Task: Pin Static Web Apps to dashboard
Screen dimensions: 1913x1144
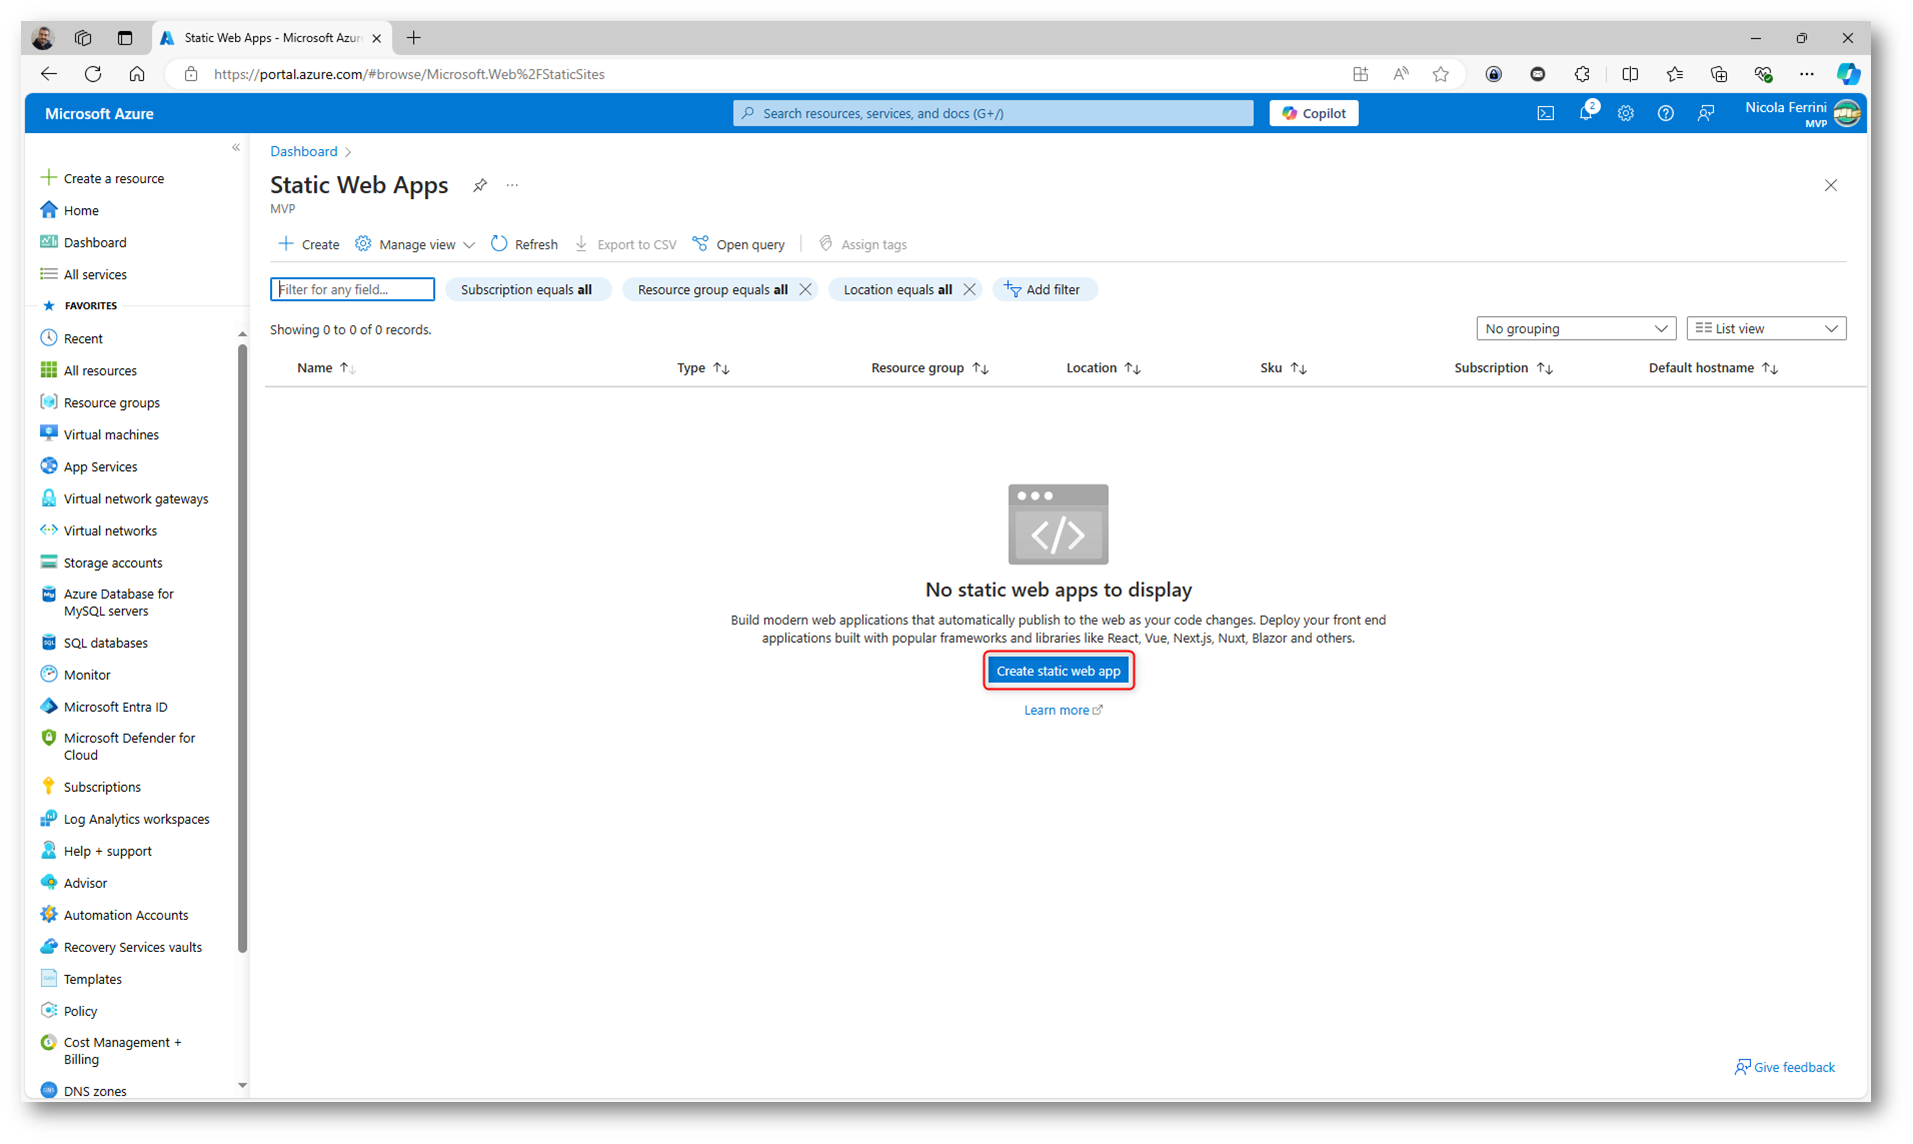Action: point(480,185)
